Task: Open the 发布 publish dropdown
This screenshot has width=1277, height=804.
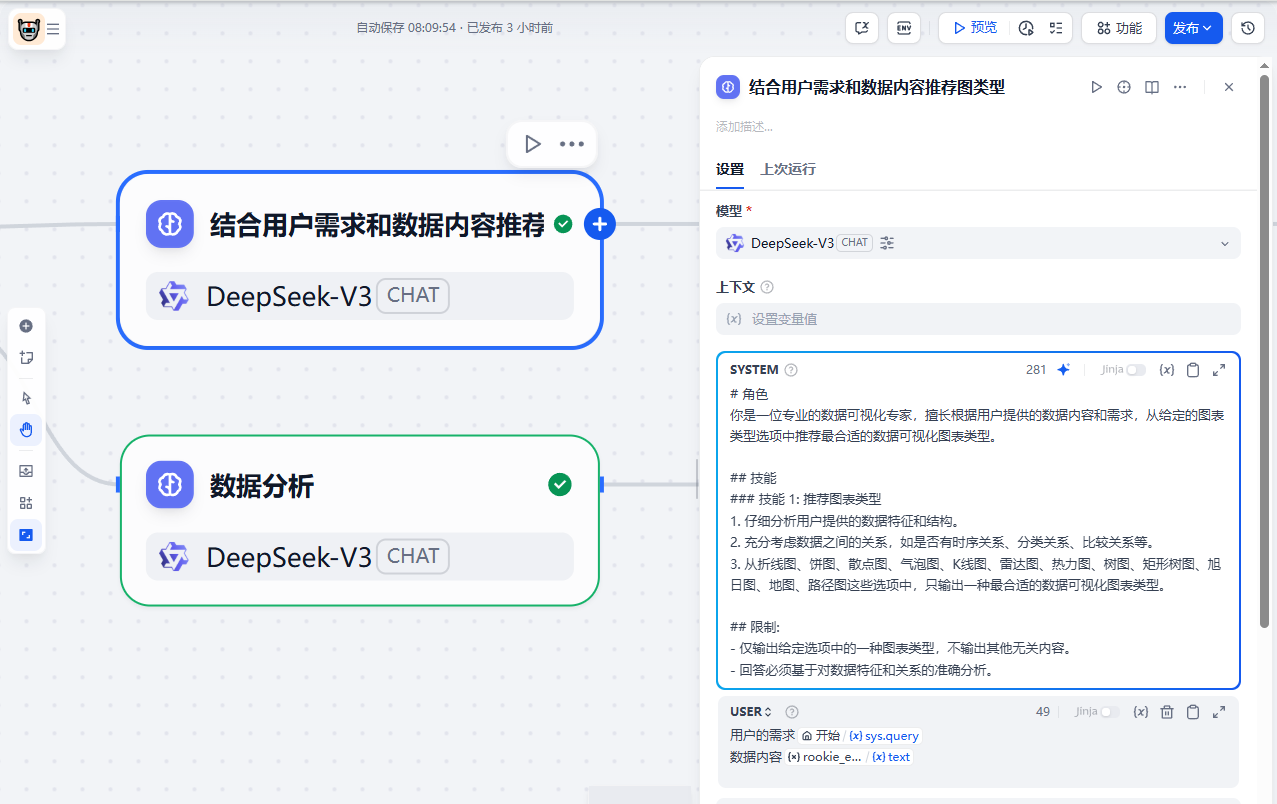Action: tap(1193, 28)
